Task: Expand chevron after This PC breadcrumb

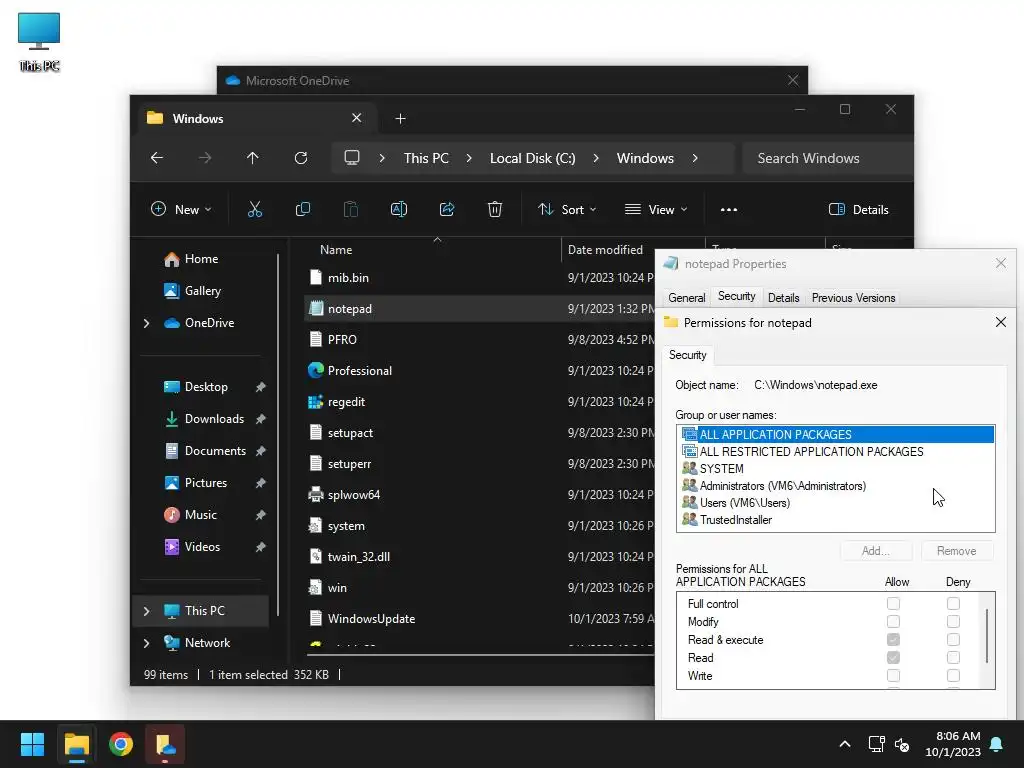Action: [469, 158]
